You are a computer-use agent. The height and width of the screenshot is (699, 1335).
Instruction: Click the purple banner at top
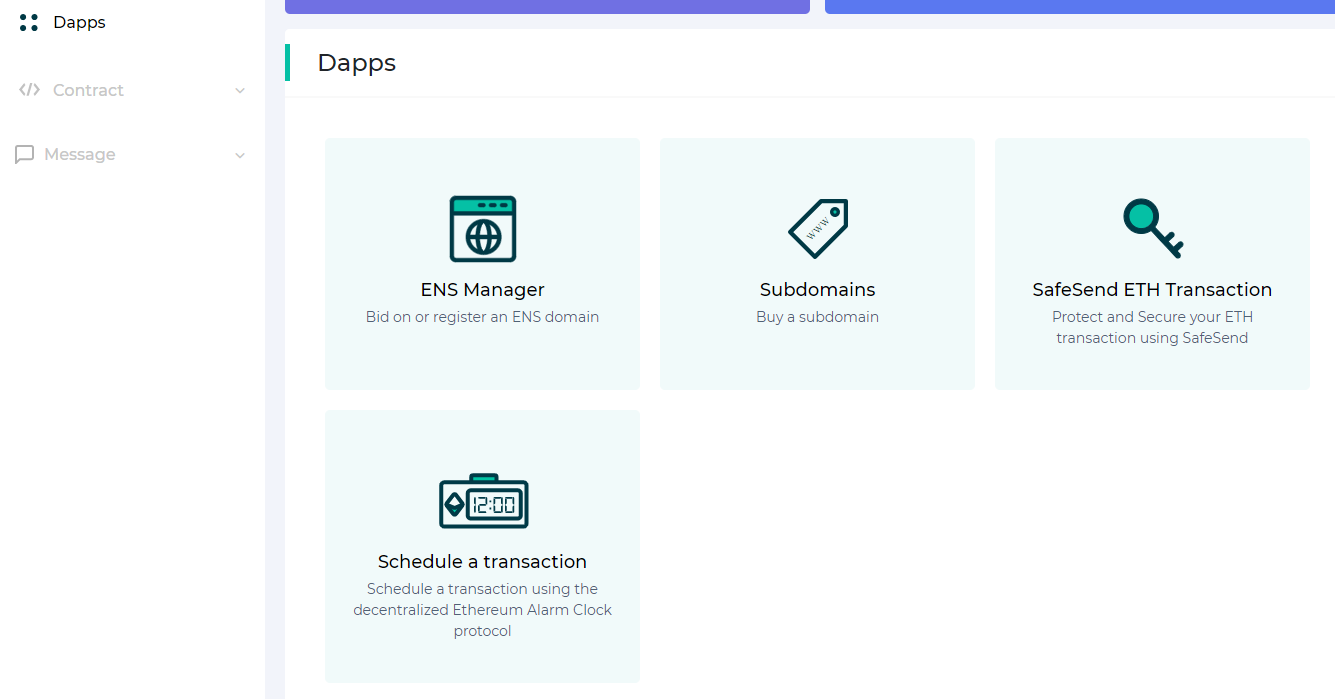click(x=547, y=7)
